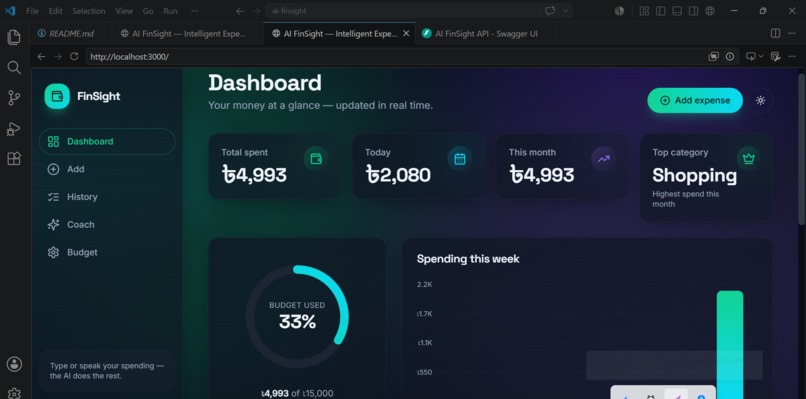Viewport: 806px width, 399px height.
Task: Open the File menu
Action: pyautogui.click(x=32, y=11)
